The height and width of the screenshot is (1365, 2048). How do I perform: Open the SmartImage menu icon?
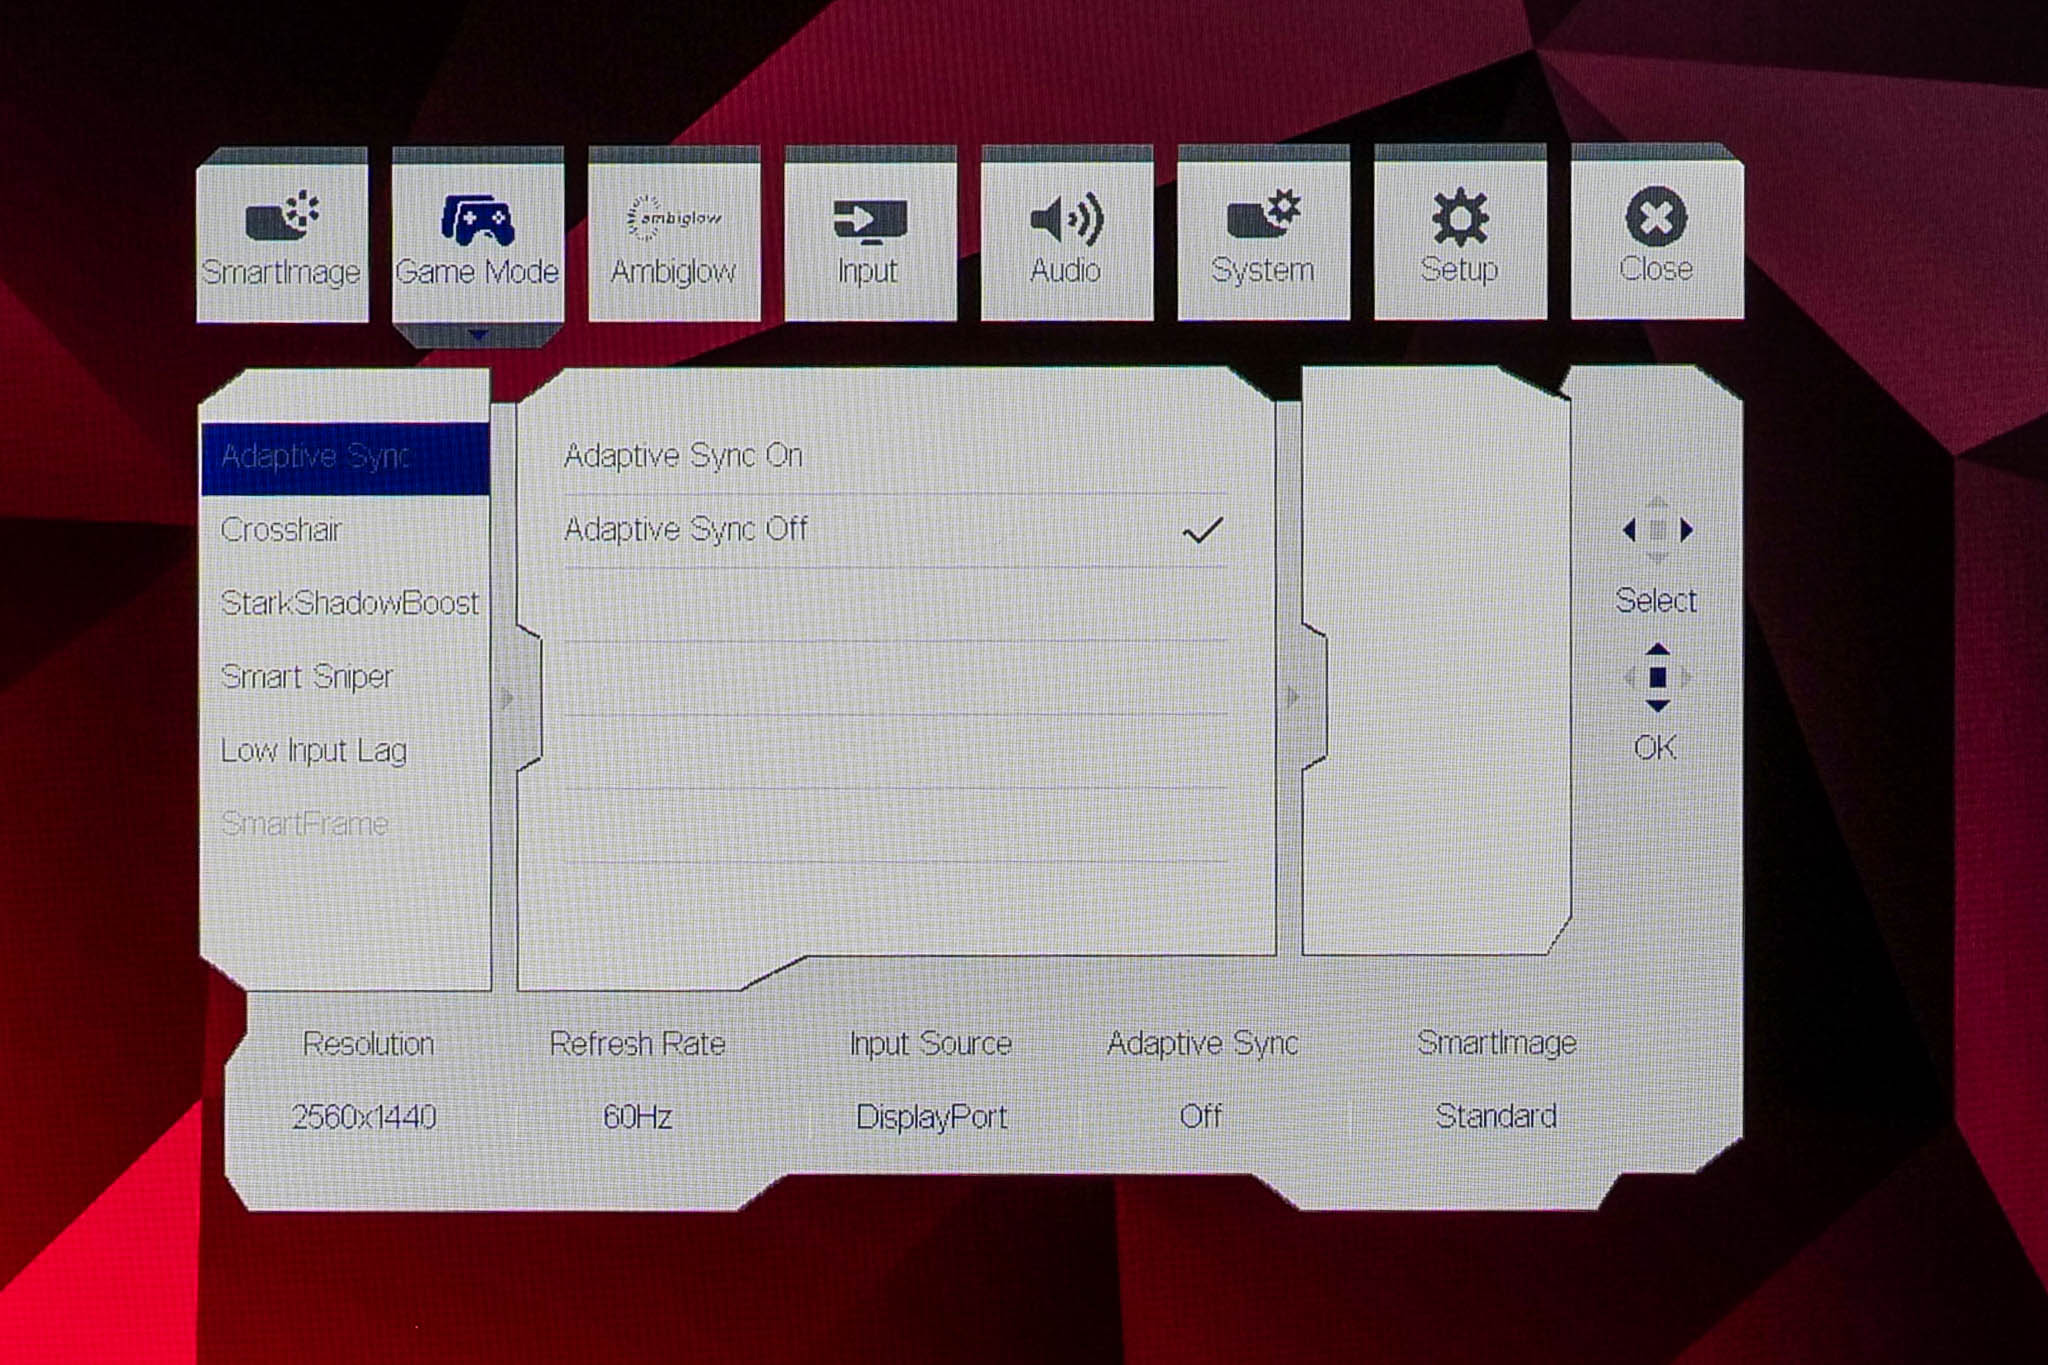tap(281, 217)
